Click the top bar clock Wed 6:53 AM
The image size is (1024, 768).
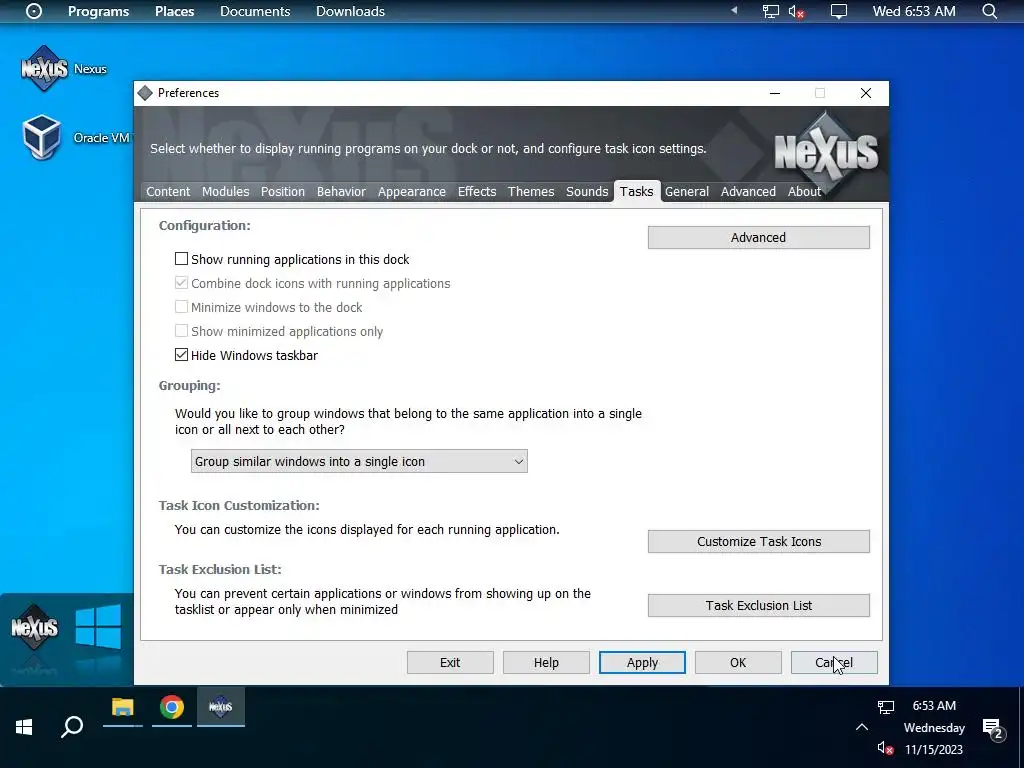pos(914,11)
